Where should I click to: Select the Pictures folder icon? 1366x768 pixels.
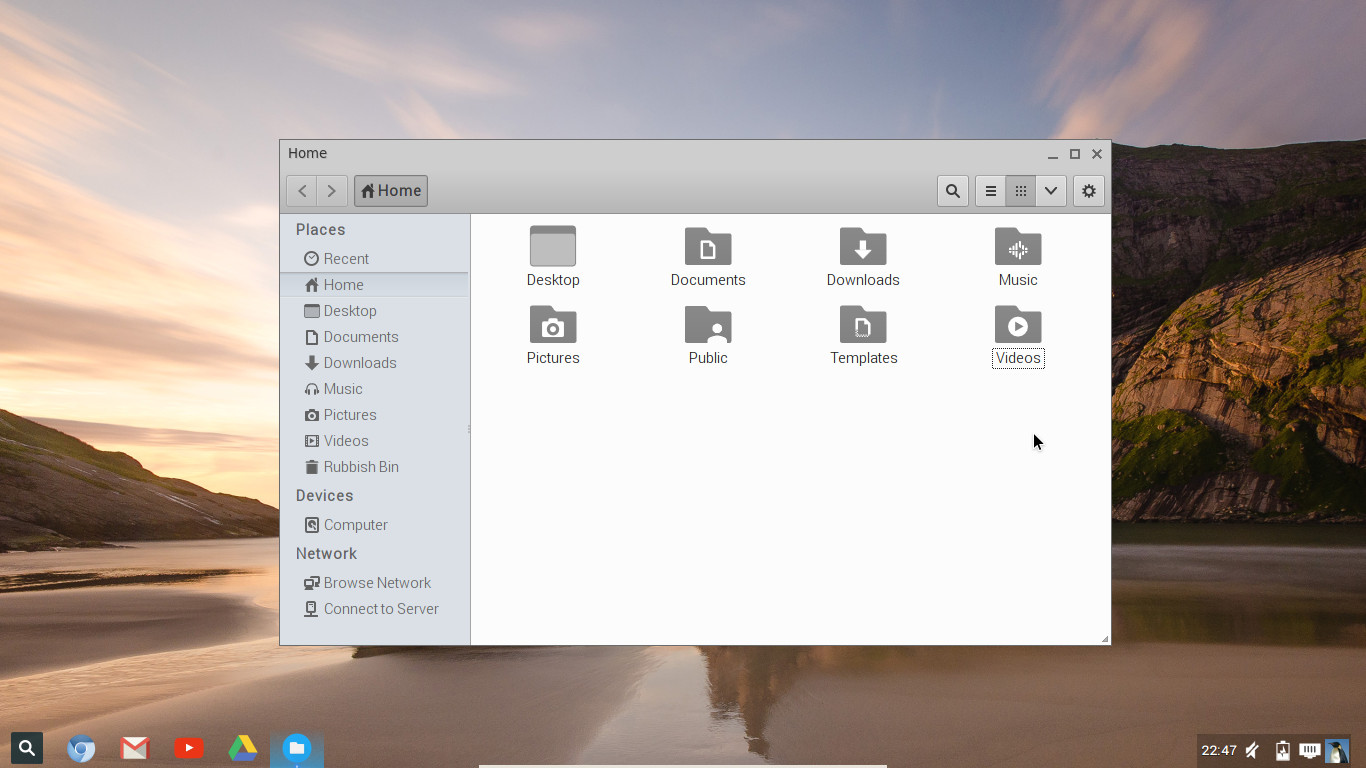point(553,324)
